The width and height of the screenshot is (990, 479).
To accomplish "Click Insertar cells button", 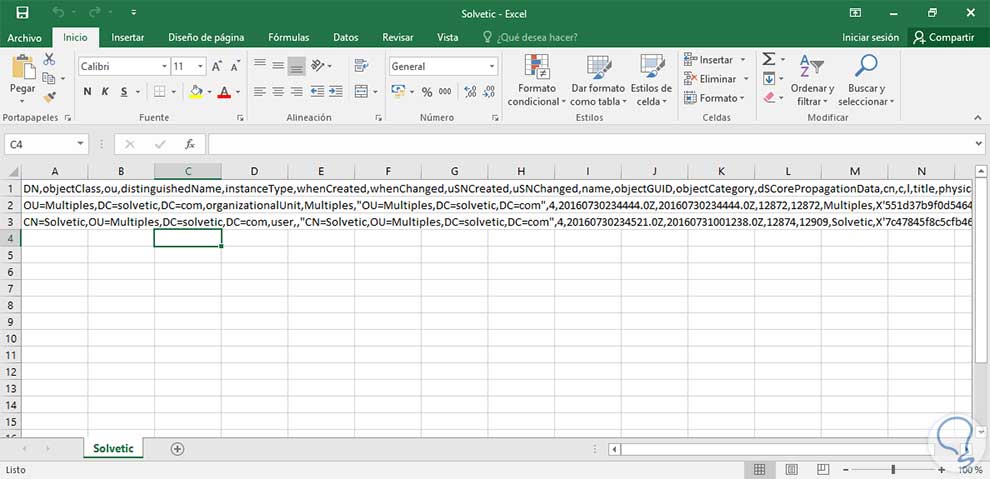I will coord(715,60).
